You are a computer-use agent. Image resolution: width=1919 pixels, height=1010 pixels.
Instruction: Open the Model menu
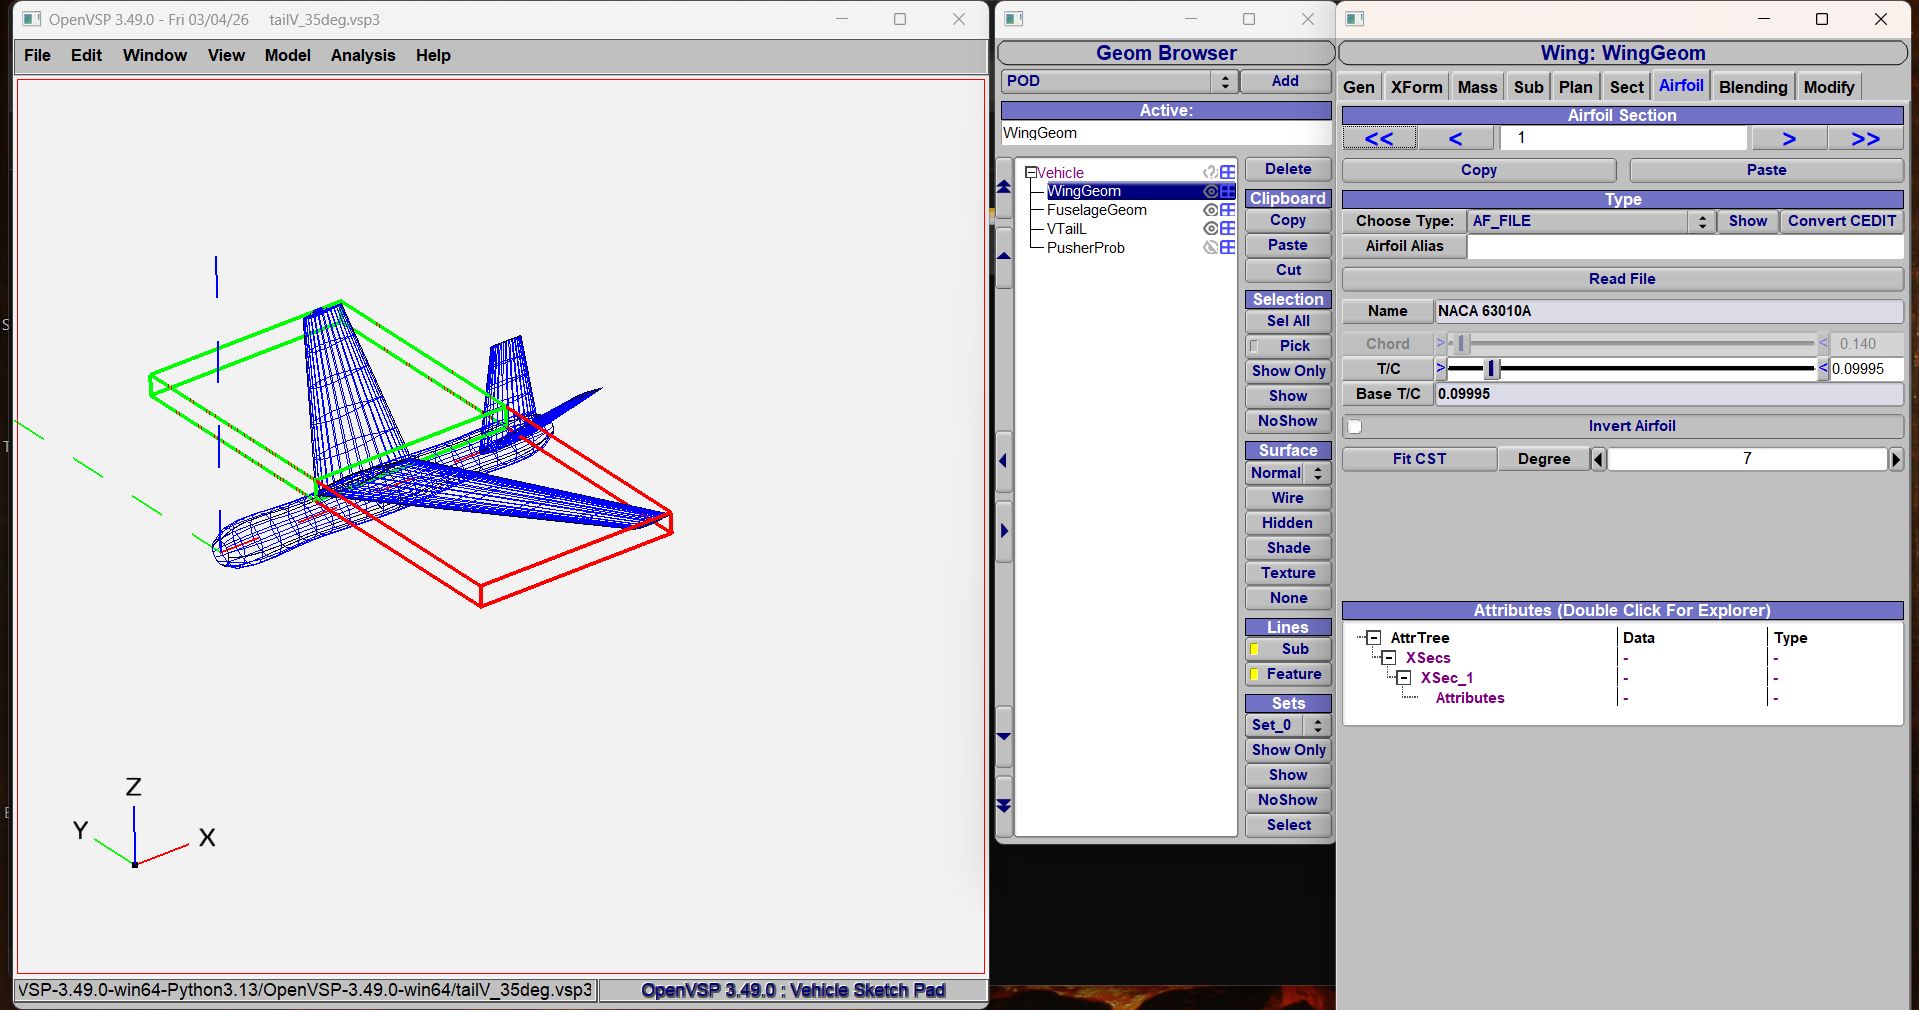(288, 55)
